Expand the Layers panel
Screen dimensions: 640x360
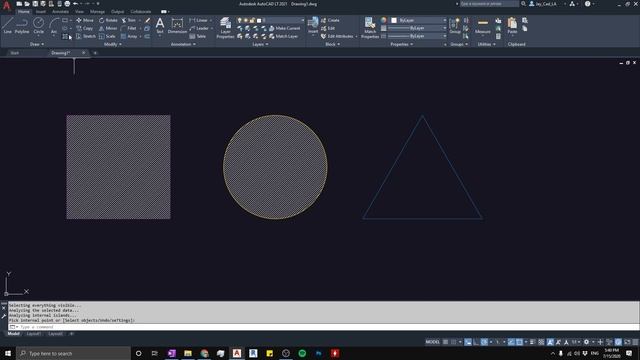[x=260, y=44]
